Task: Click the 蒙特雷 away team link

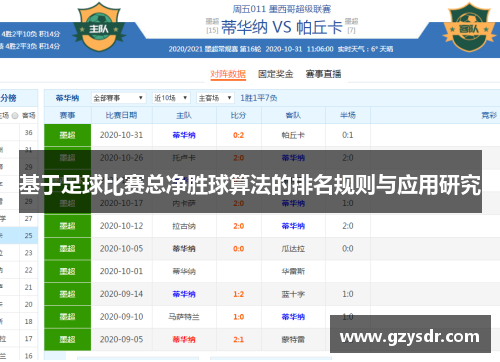Action: (x=293, y=339)
